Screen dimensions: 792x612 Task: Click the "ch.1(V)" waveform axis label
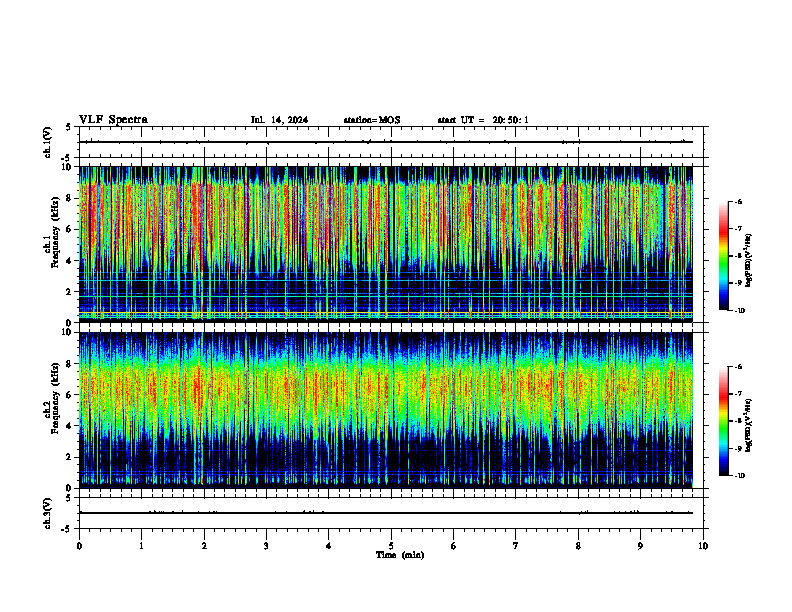tap(48, 142)
